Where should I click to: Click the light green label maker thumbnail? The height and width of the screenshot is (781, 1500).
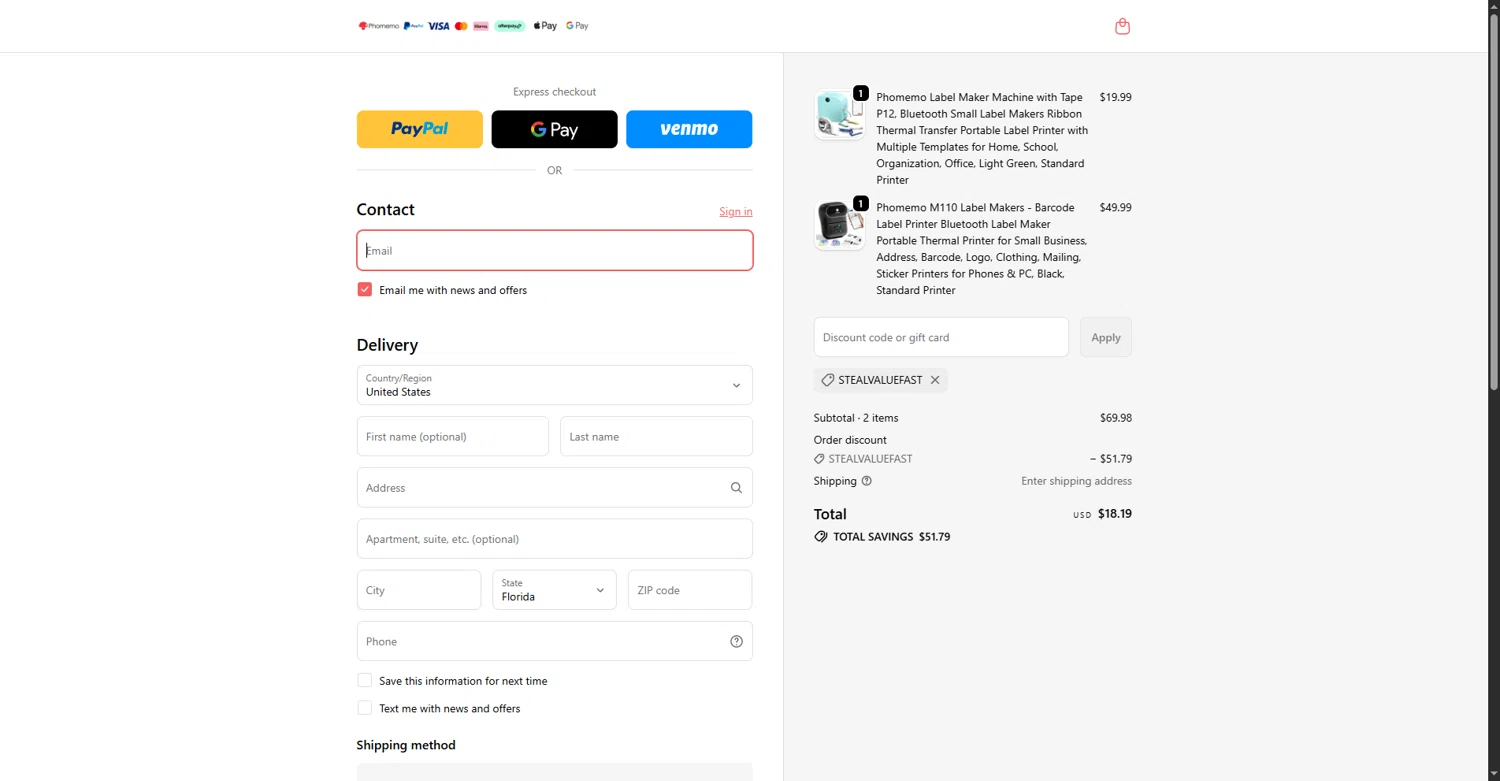click(839, 114)
